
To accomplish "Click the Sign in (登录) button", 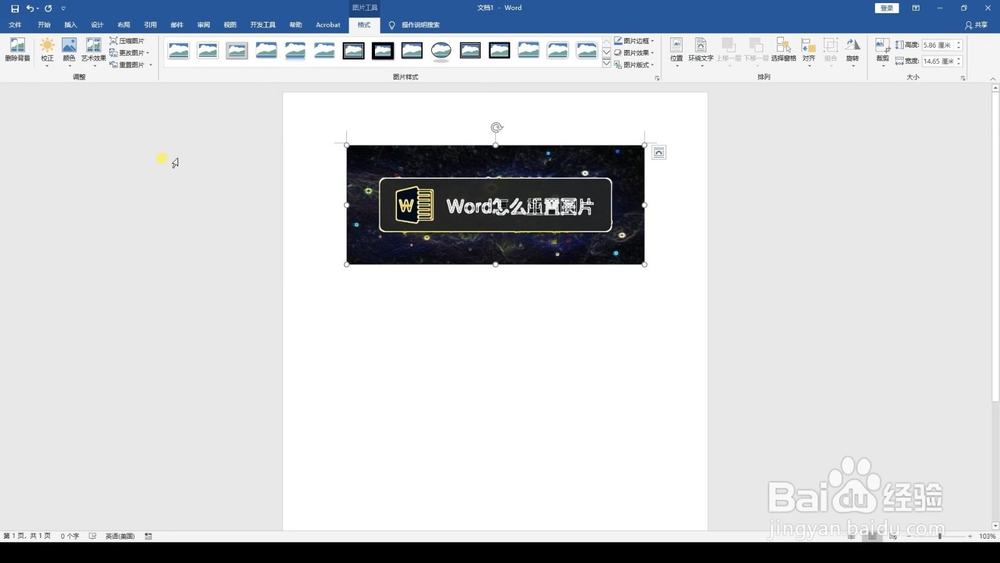I will [x=887, y=8].
